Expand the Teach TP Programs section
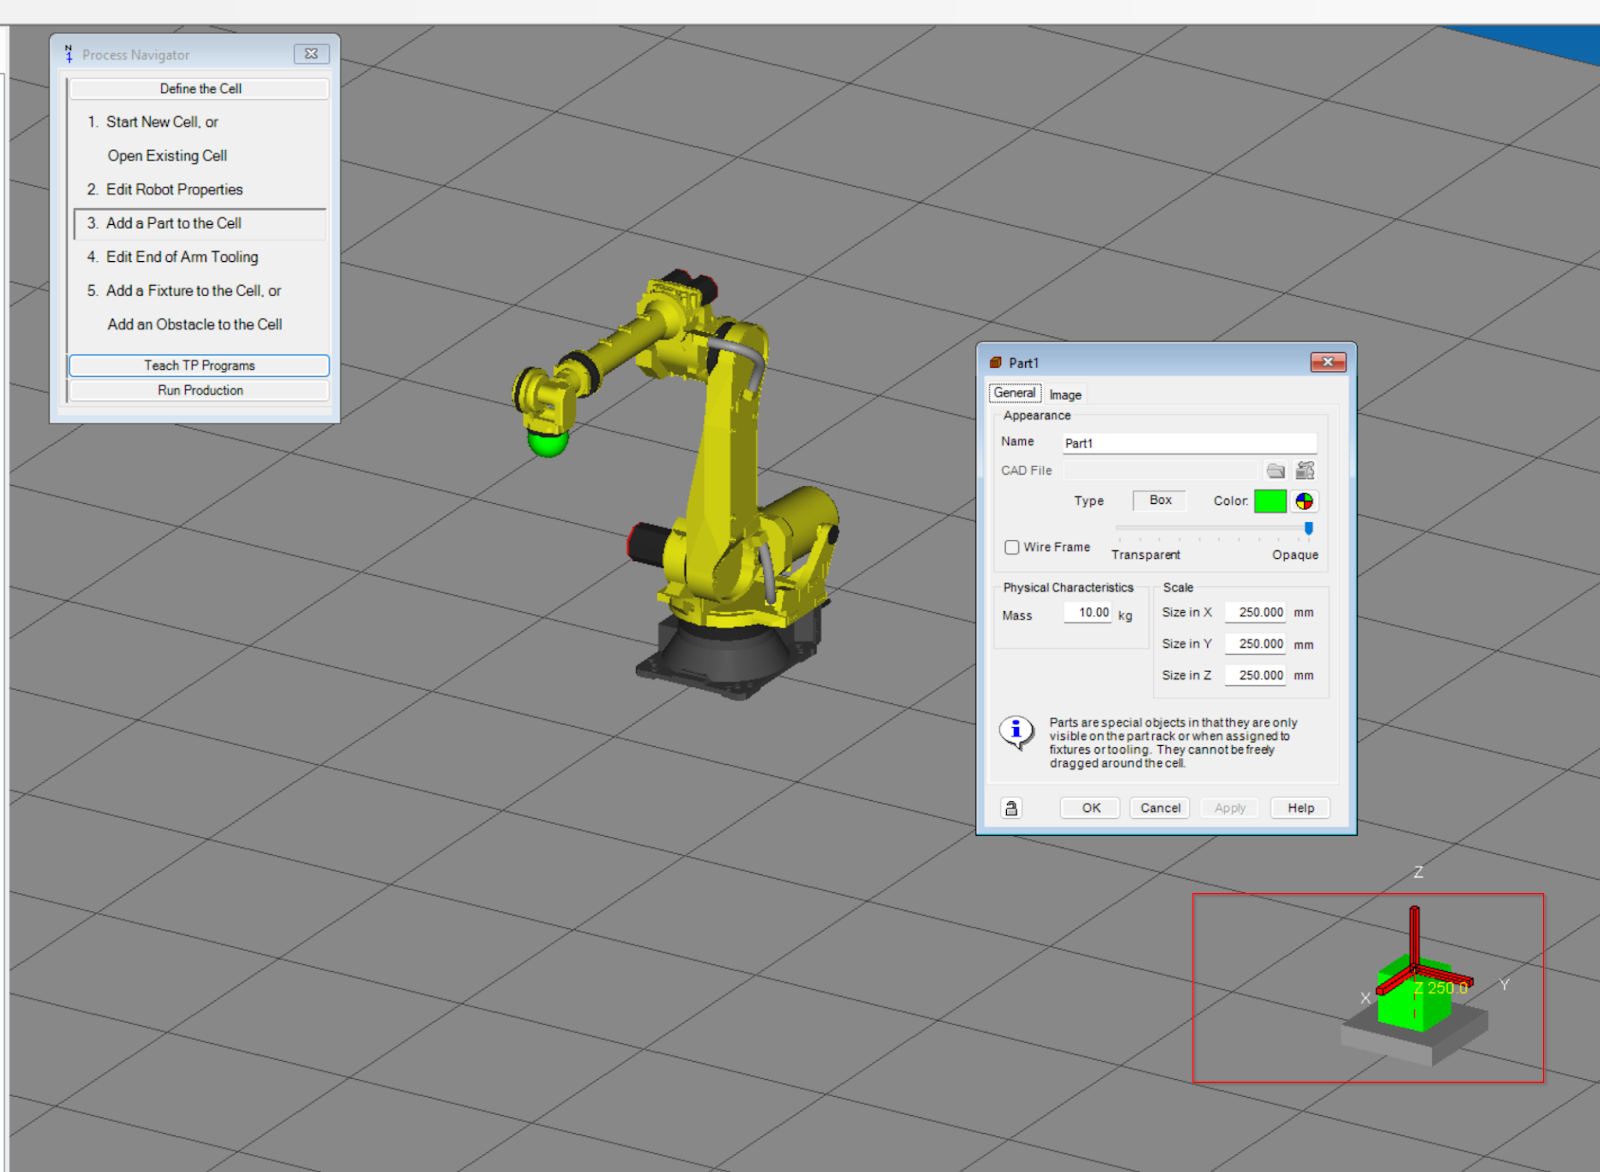Screen dimensions: 1600x1172 [199, 366]
